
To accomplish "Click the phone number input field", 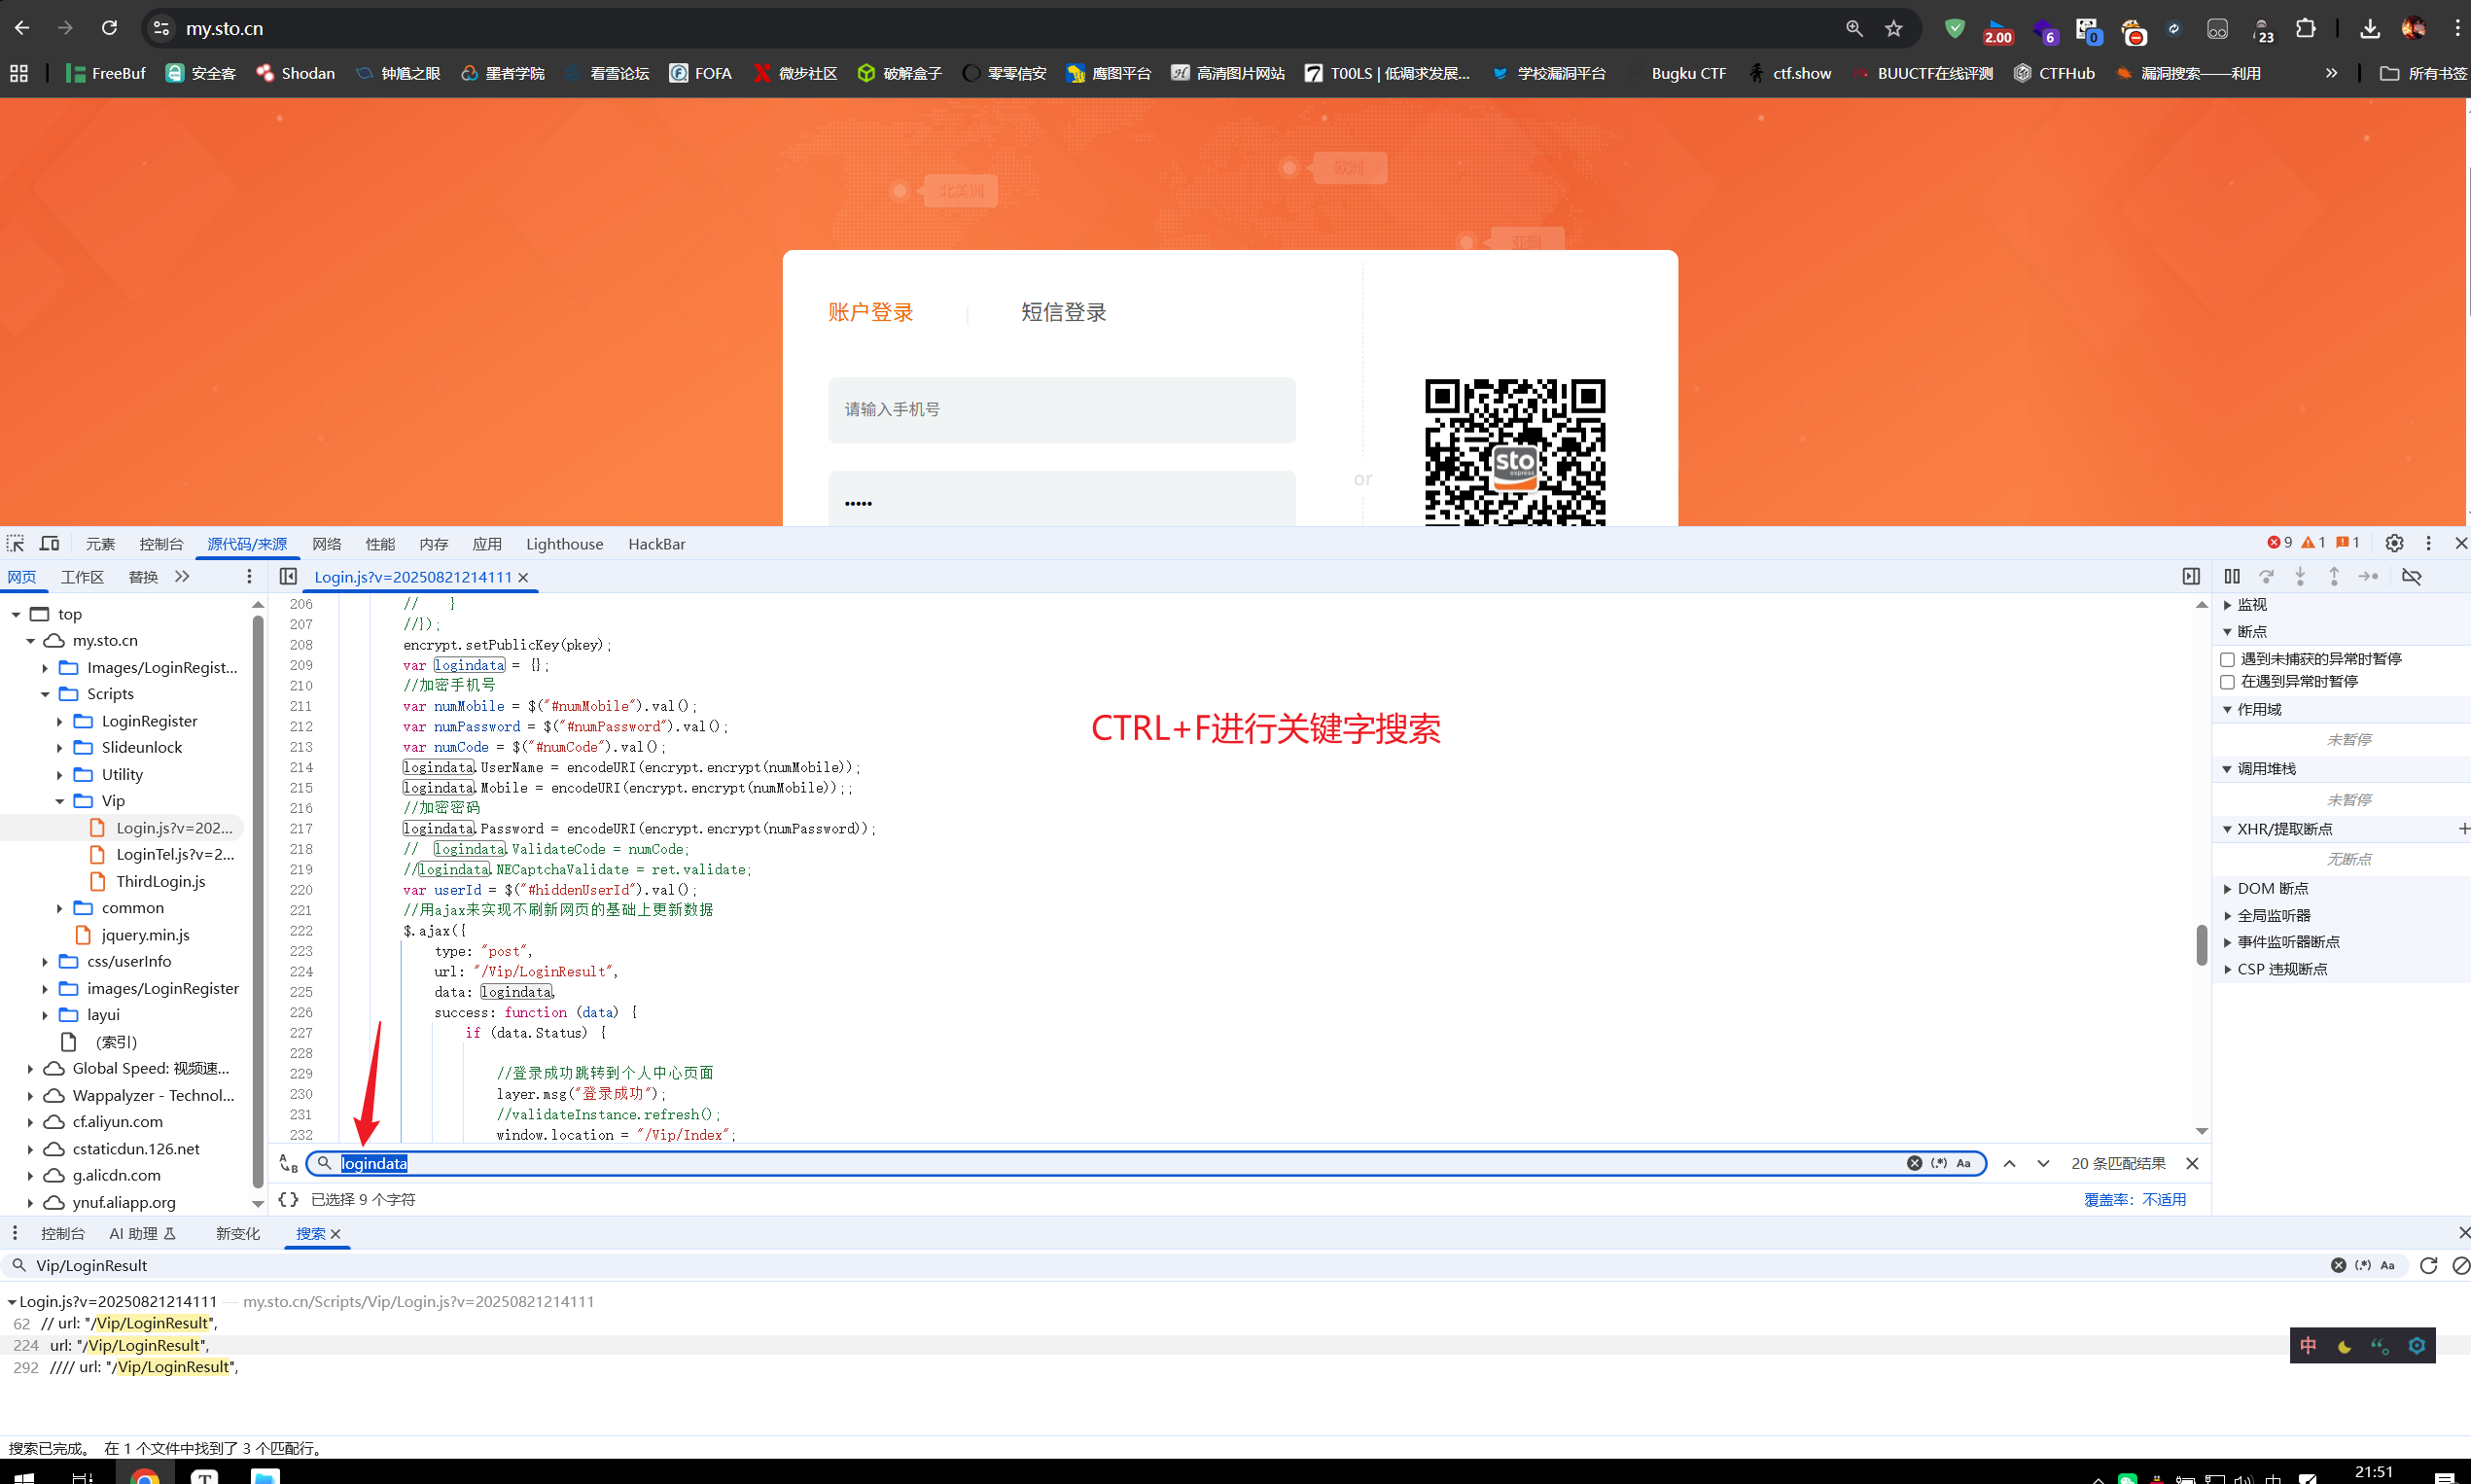I will 1061,409.
